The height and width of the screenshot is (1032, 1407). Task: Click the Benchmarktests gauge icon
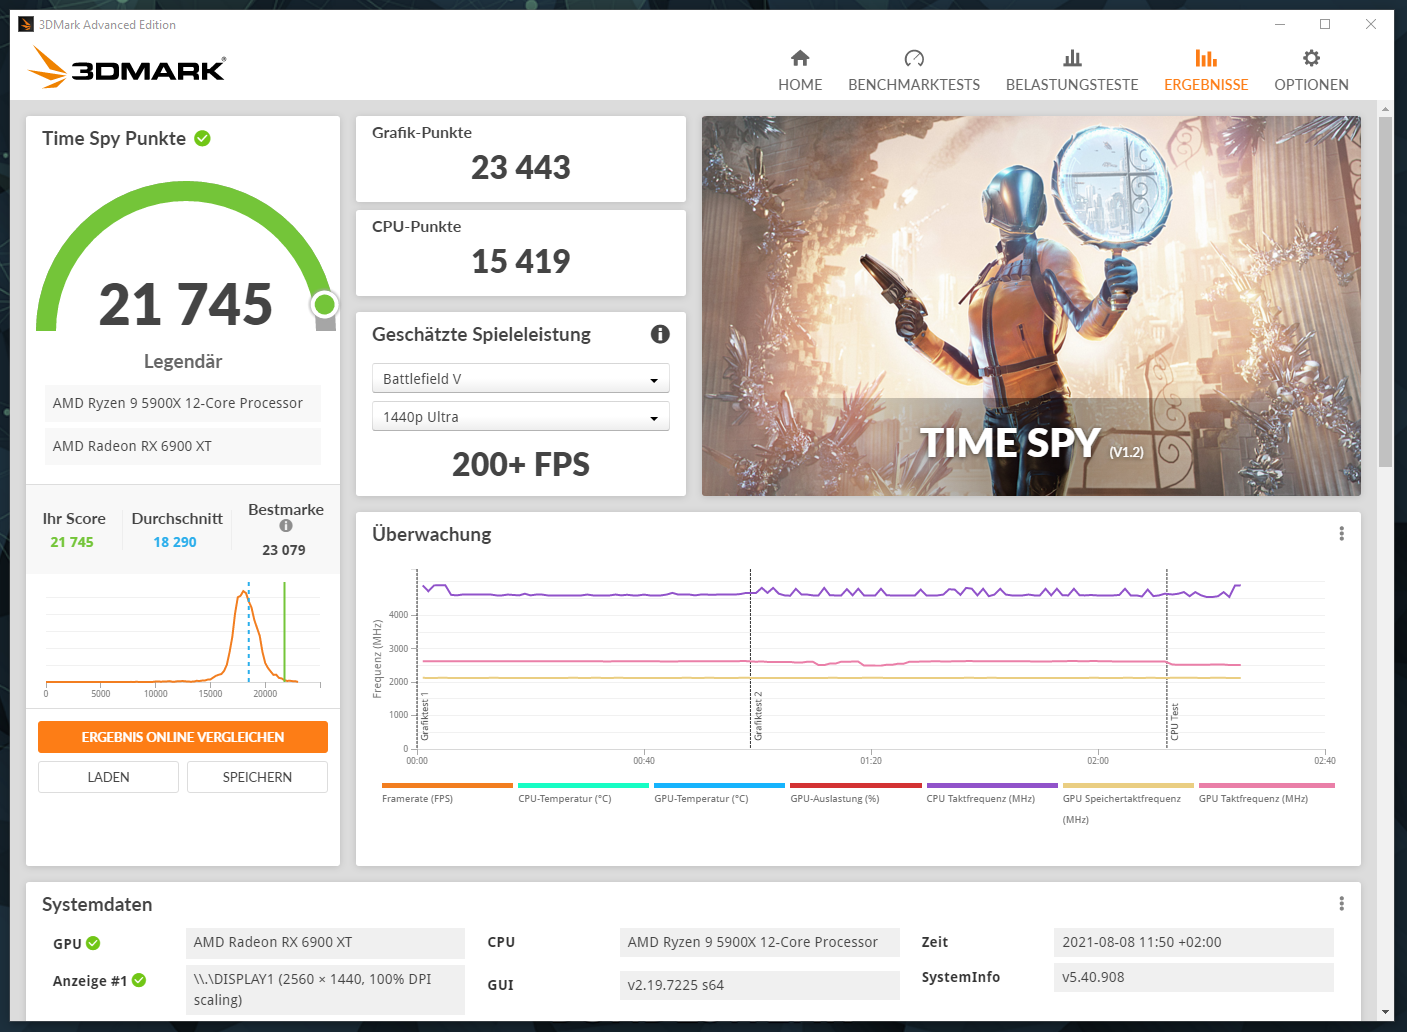click(x=914, y=58)
